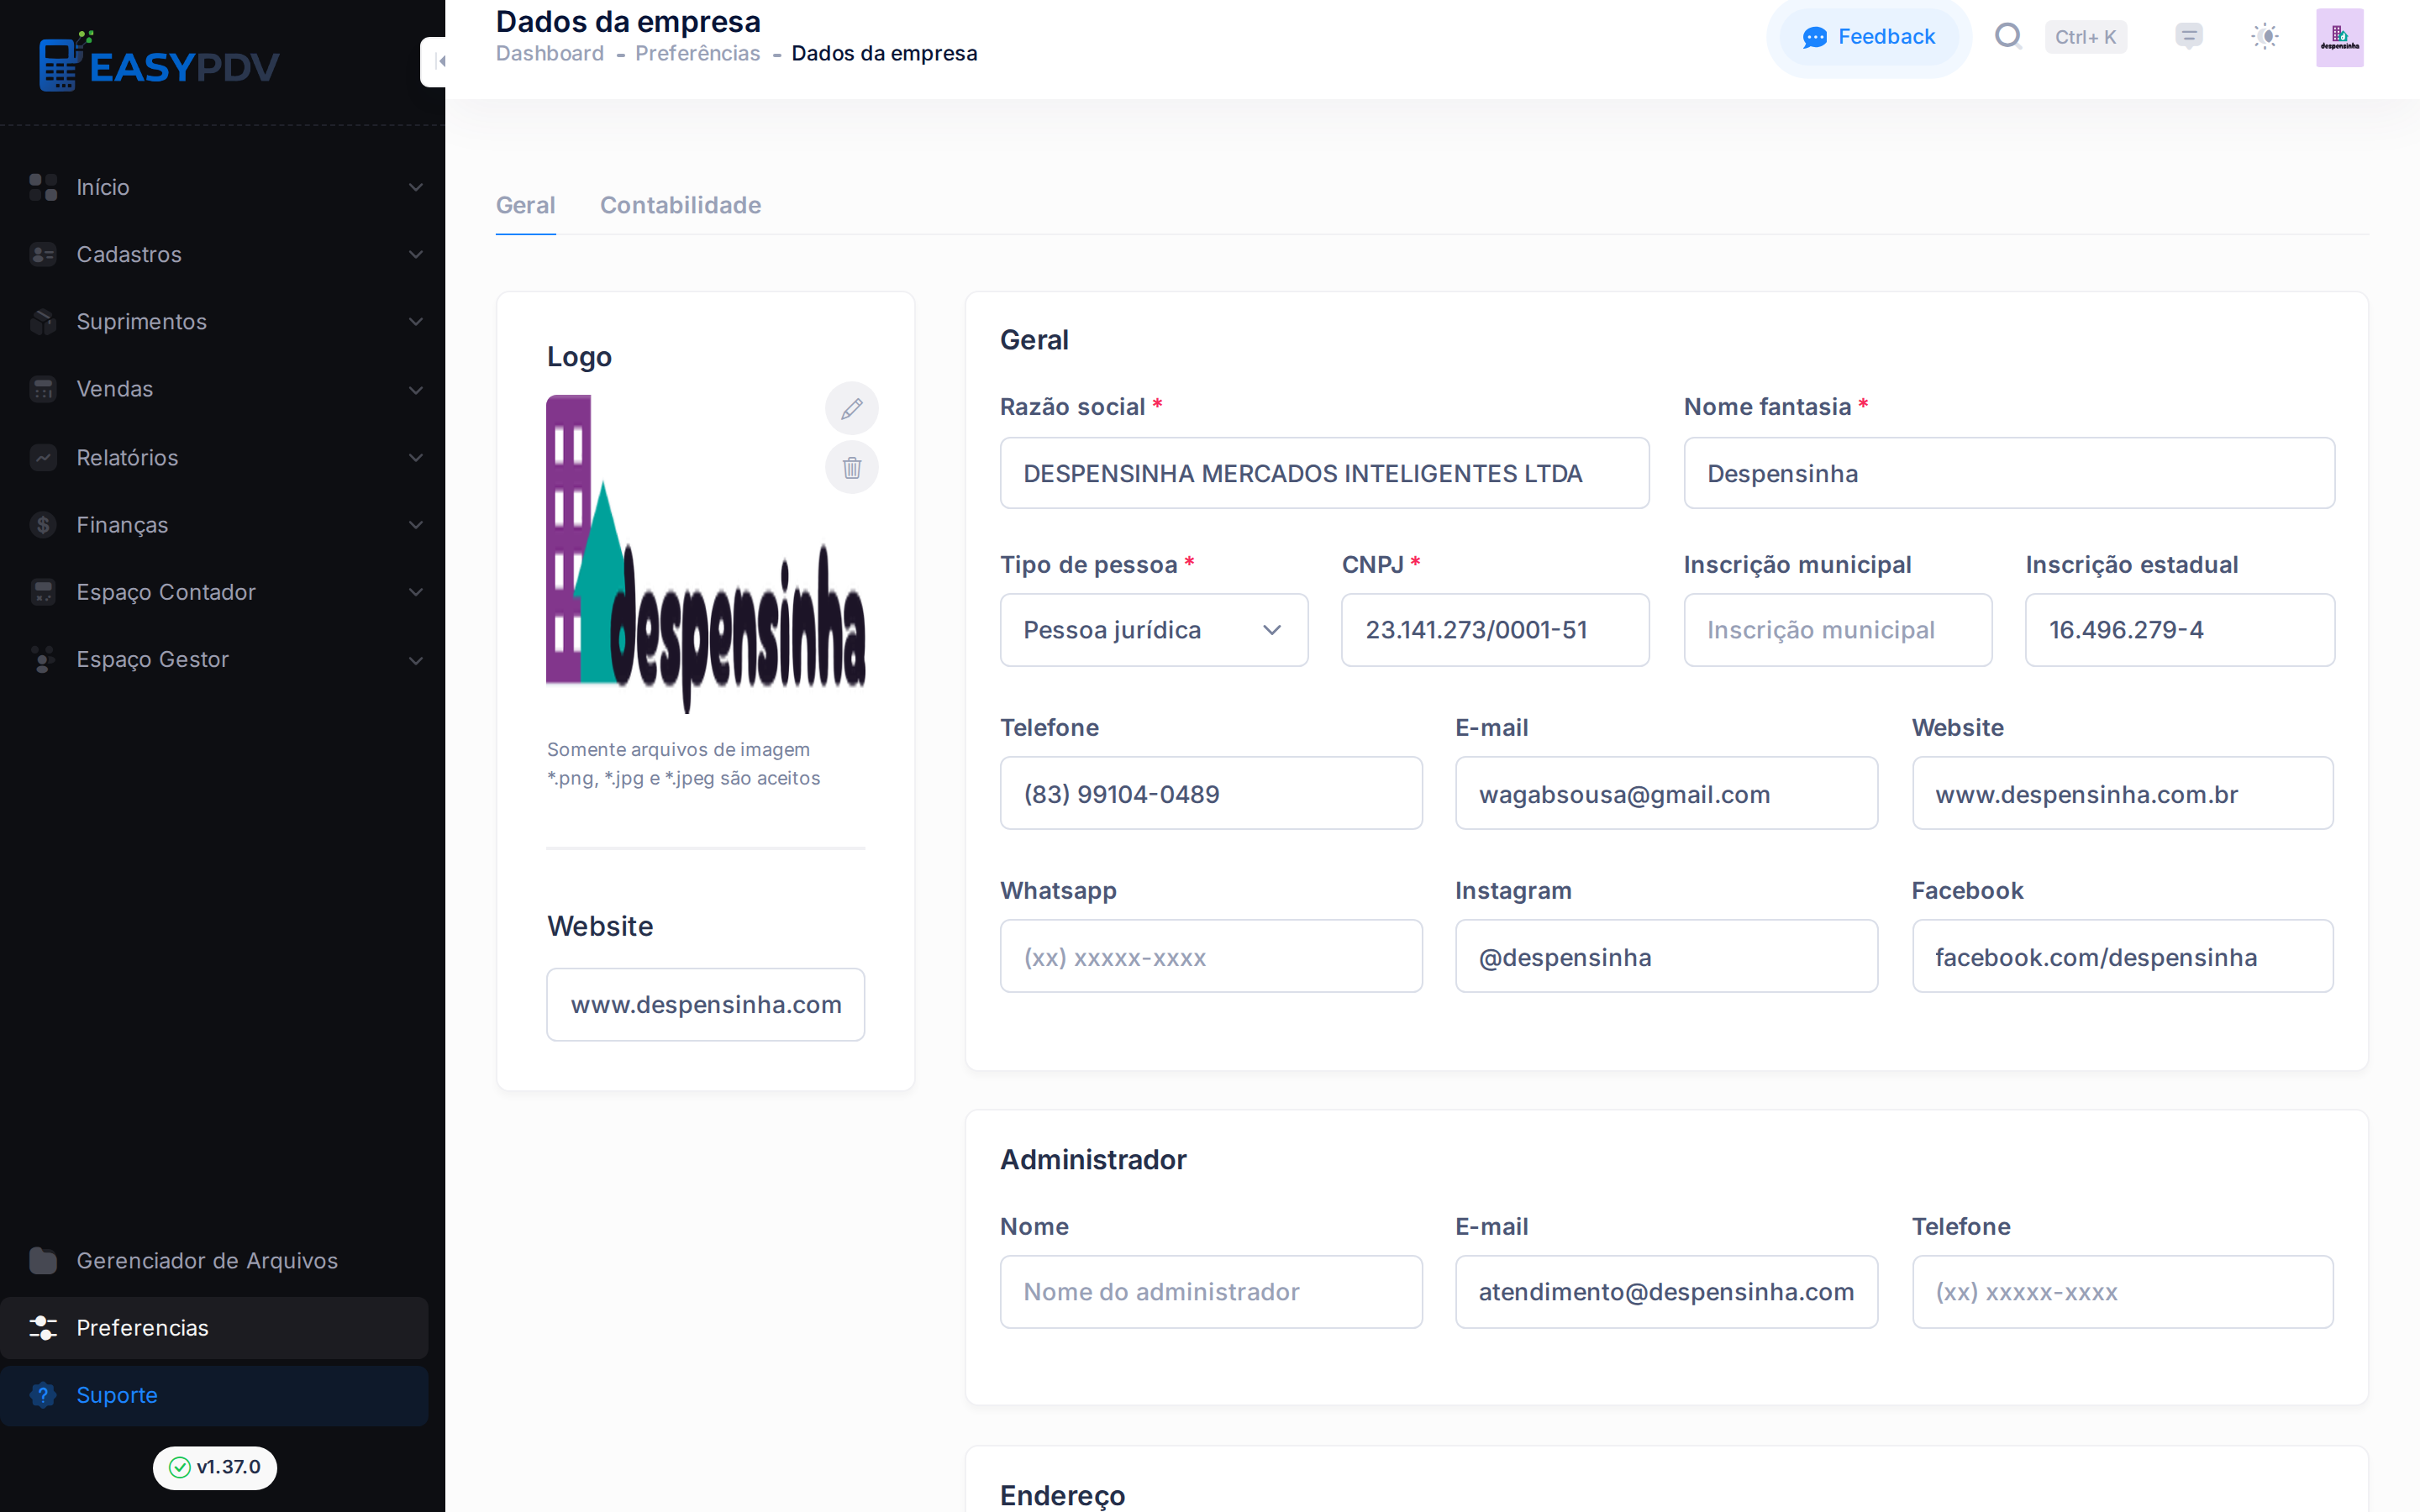Focus the Razão social field
2420x1512 pixels.
click(1324, 473)
